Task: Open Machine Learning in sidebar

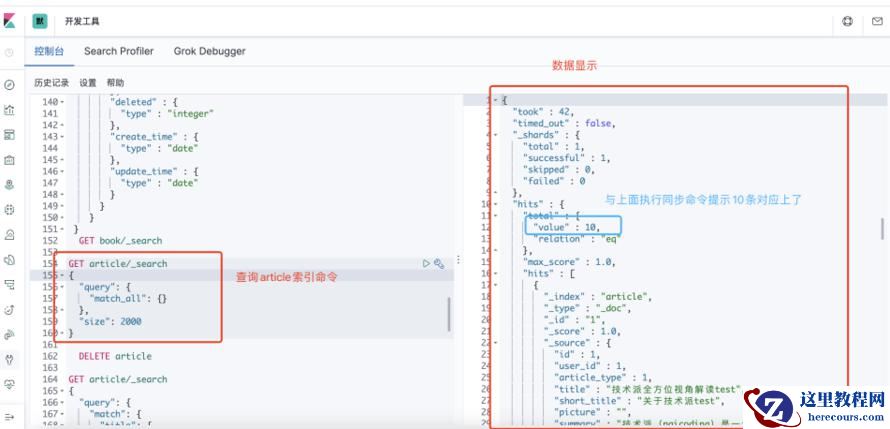Action: pos(9,210)
